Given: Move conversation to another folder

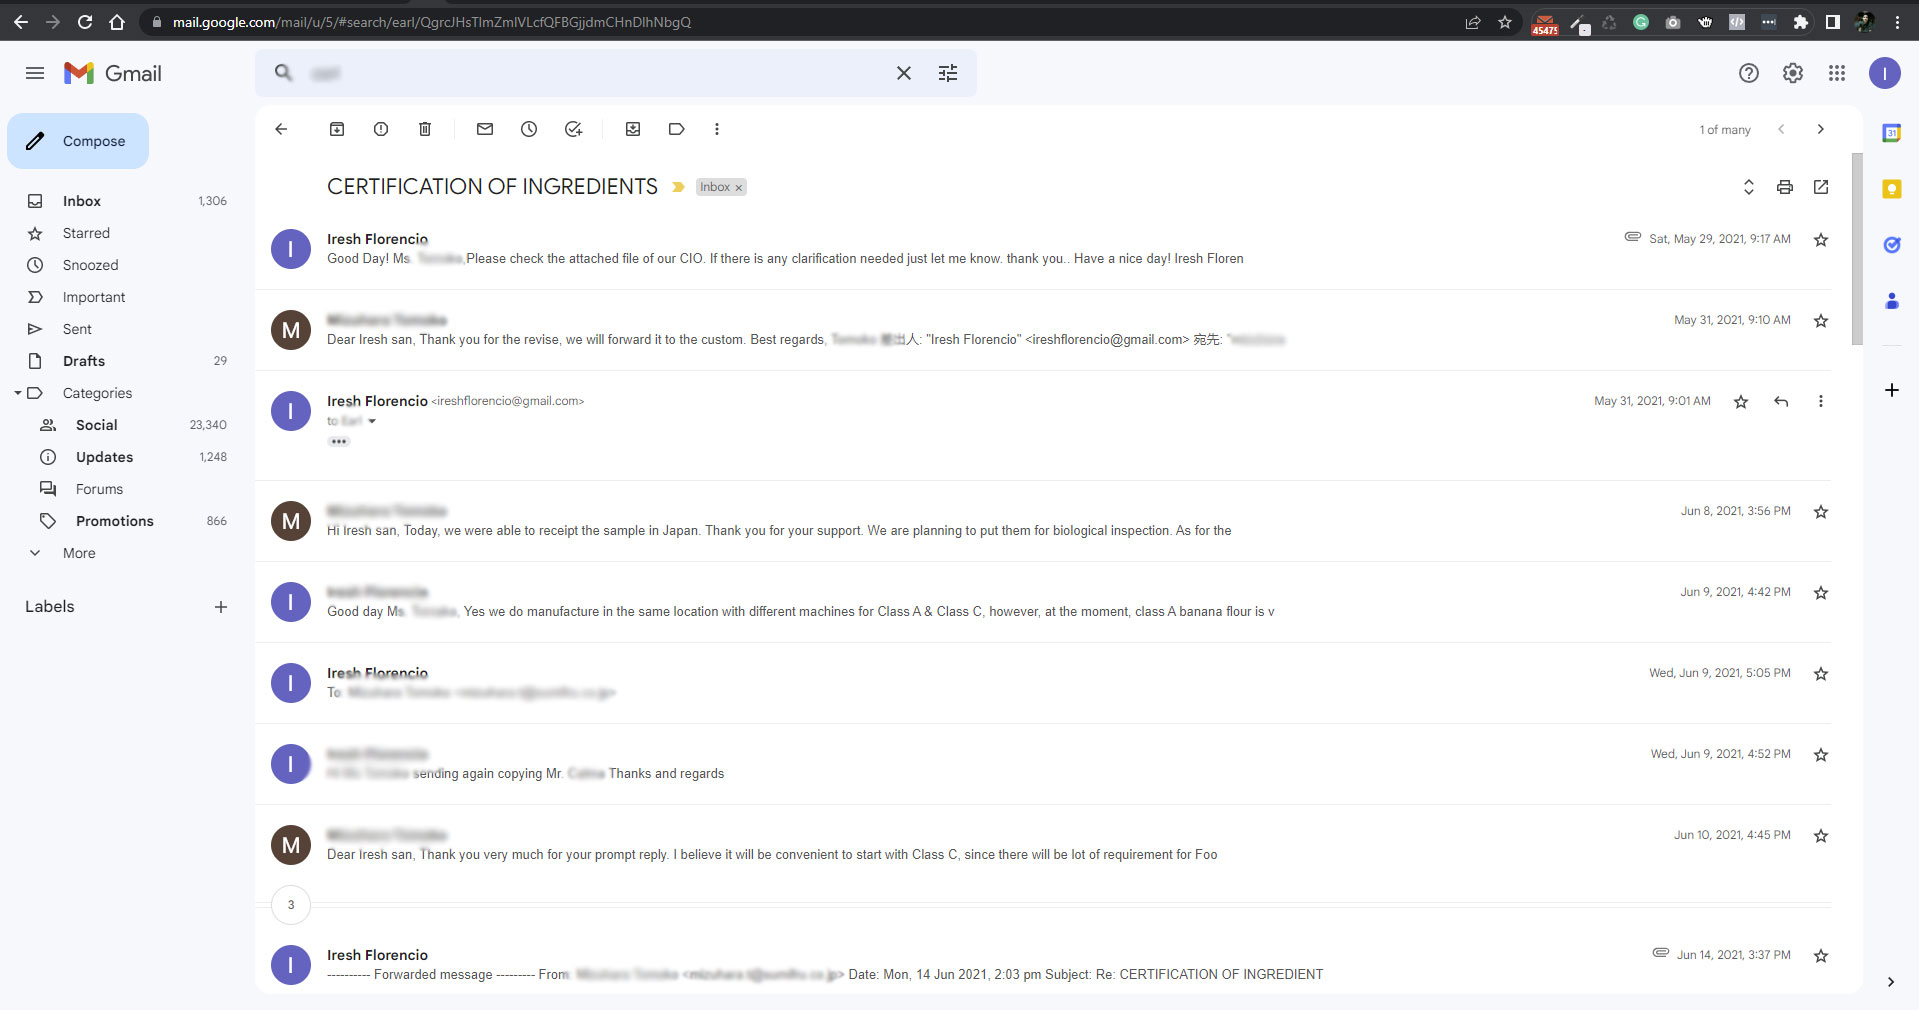Looking at the screenshot, I should coord(633,129).
